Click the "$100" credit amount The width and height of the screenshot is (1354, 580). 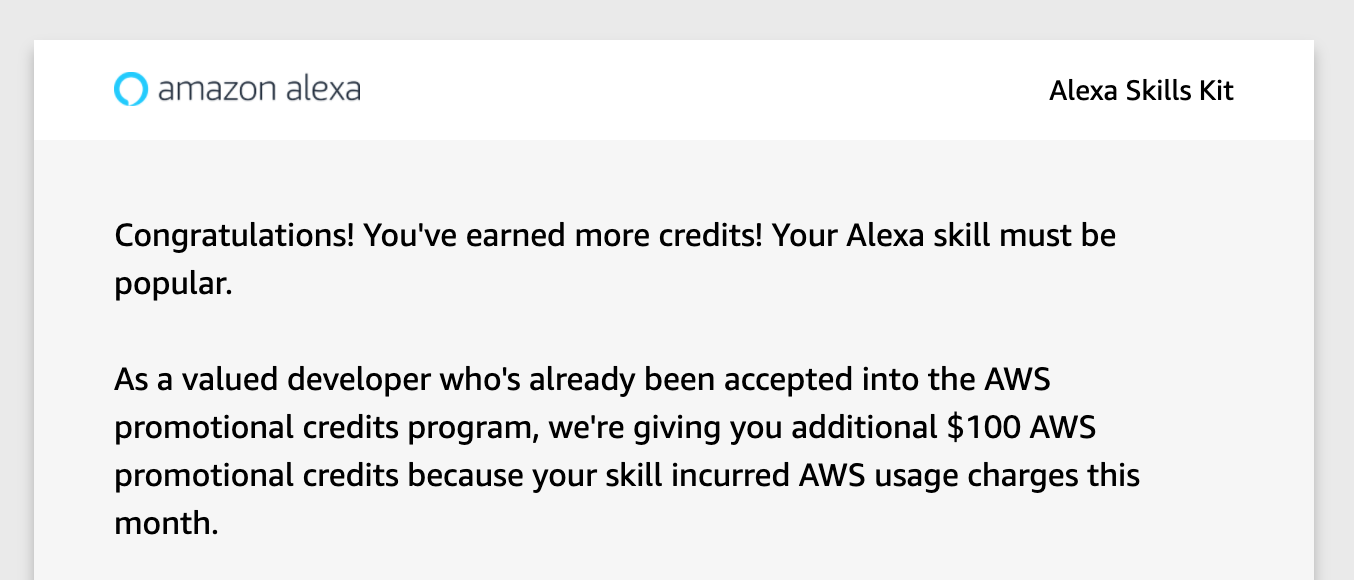[984, 428]
